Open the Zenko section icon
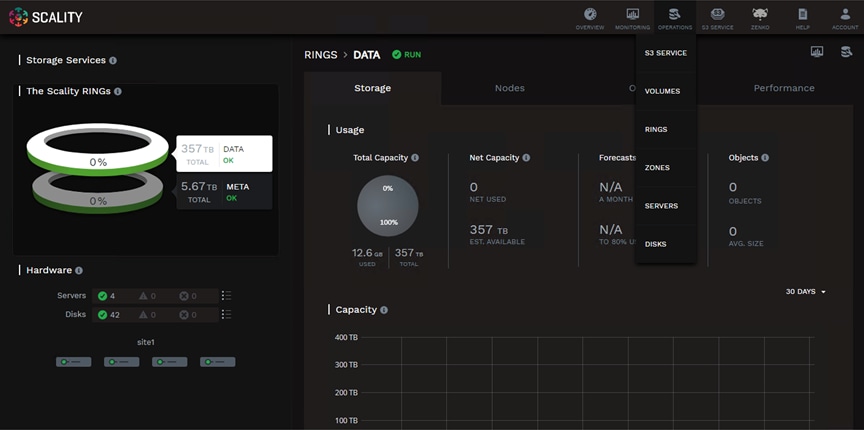This screenshot has height=430, width=864. point(759,14)
